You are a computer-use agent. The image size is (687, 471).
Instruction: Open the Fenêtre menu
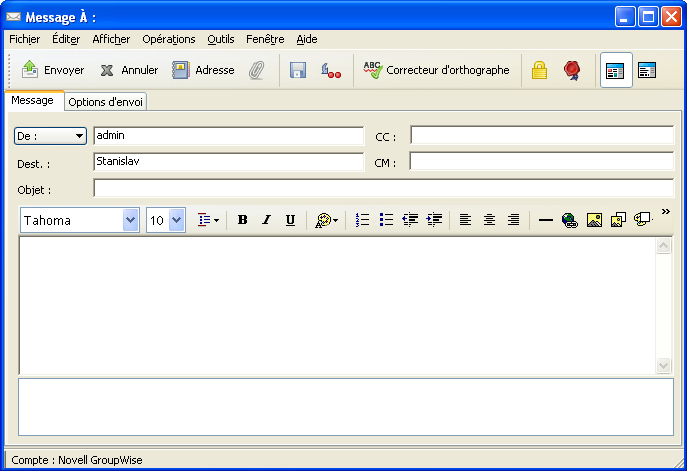[265, 39]
